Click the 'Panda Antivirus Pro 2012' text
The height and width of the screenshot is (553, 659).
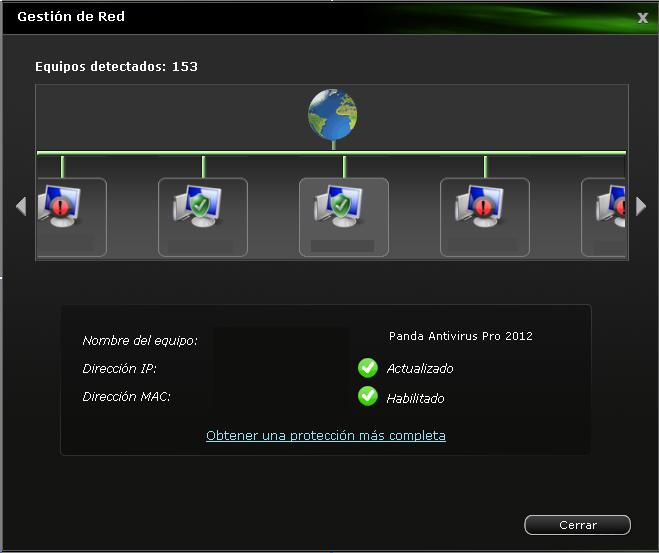tap(461, 336)
